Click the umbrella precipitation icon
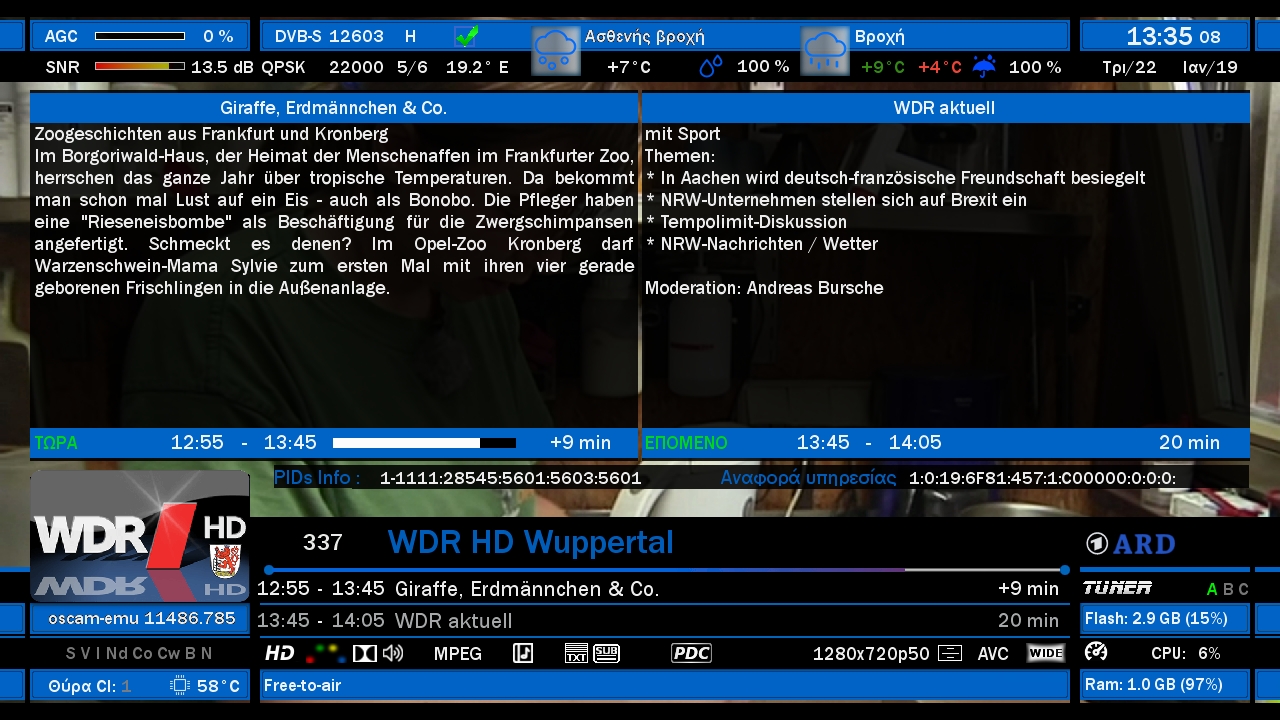 985,67
